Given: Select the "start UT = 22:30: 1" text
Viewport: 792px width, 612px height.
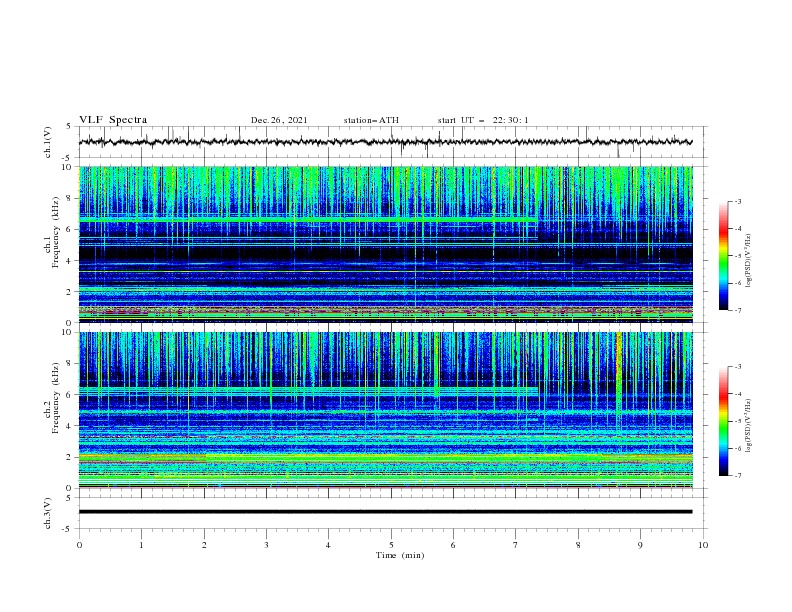Looking at the screenshot, I should (x=483, y=120).
